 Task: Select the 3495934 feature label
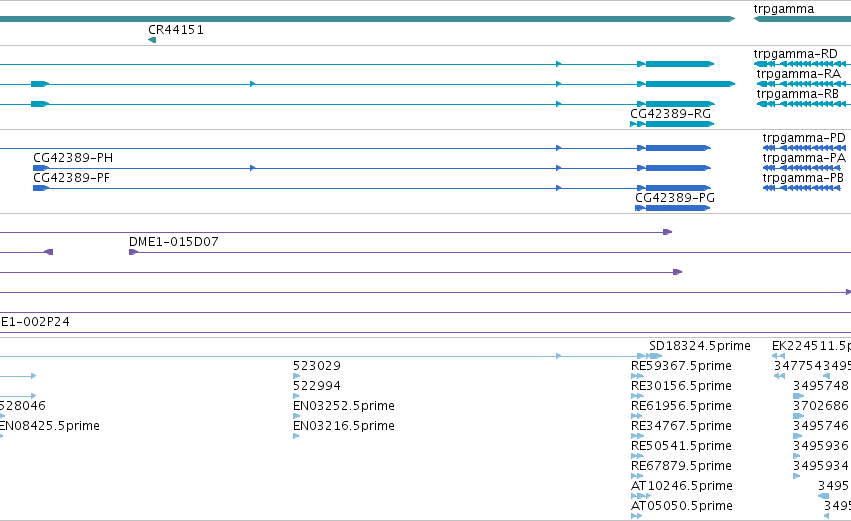tap(820, 466)
